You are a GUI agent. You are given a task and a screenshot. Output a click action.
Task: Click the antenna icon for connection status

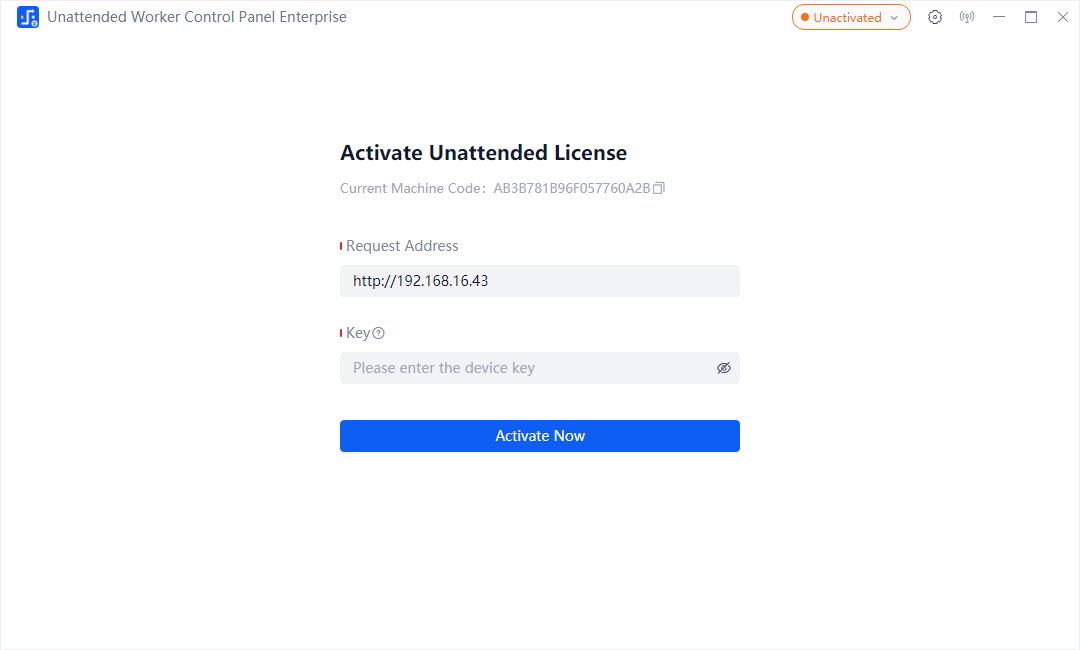pos(967,17)
